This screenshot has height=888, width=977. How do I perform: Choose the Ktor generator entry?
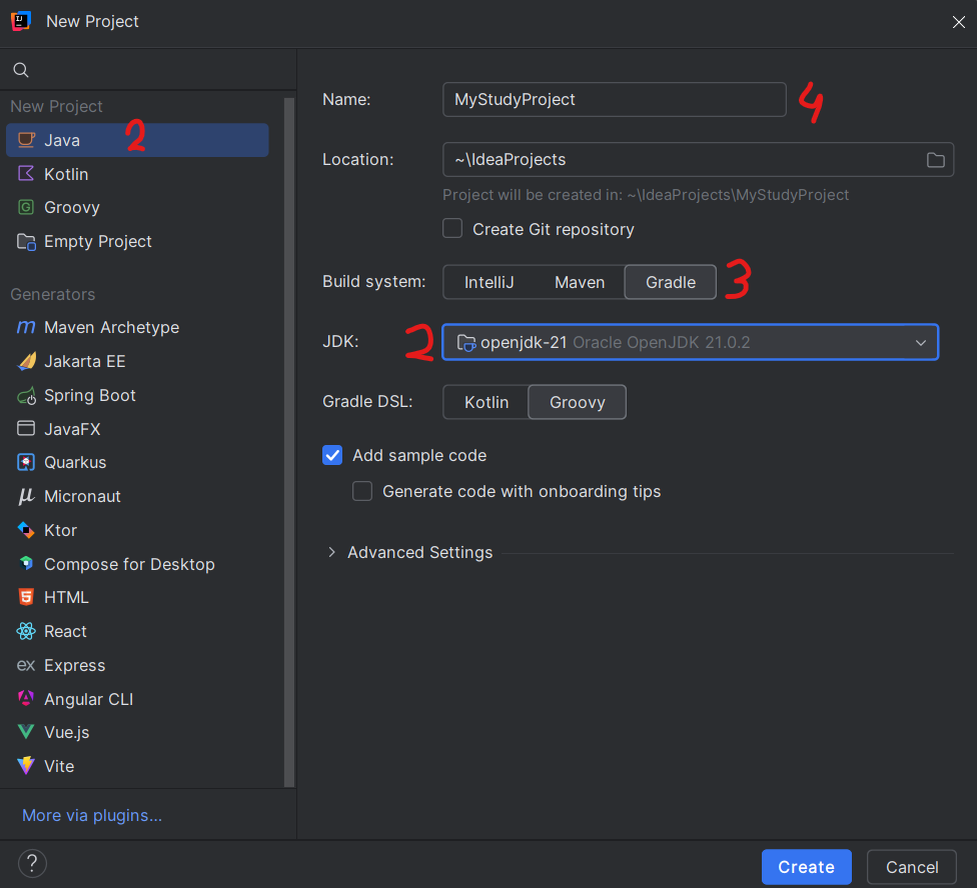137,530
